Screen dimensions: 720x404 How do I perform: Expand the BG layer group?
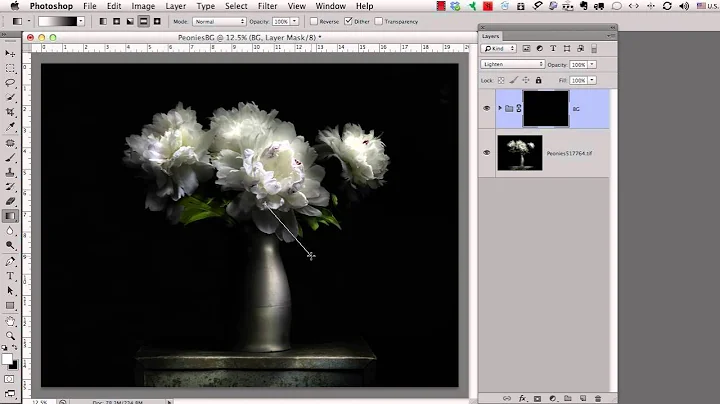point(499,107)
